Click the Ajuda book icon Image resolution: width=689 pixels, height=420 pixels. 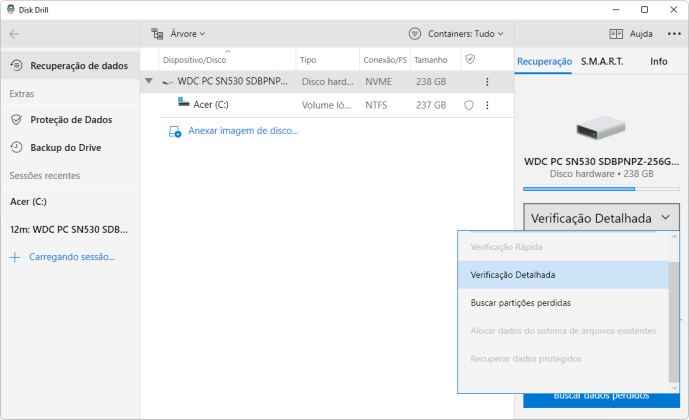(x=616, y=34)
